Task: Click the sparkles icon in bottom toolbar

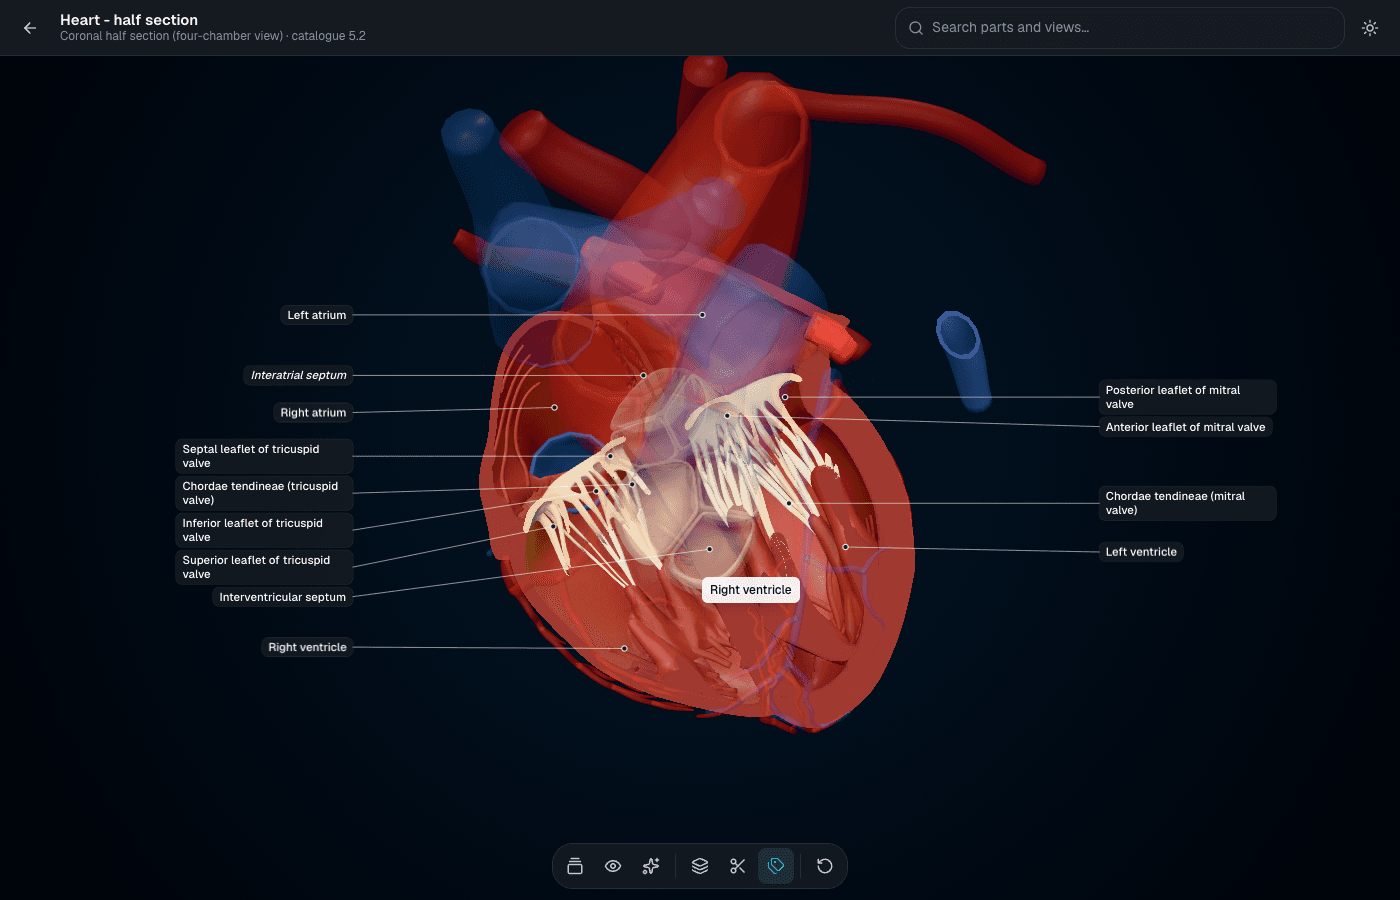Action: coord(651,866)
